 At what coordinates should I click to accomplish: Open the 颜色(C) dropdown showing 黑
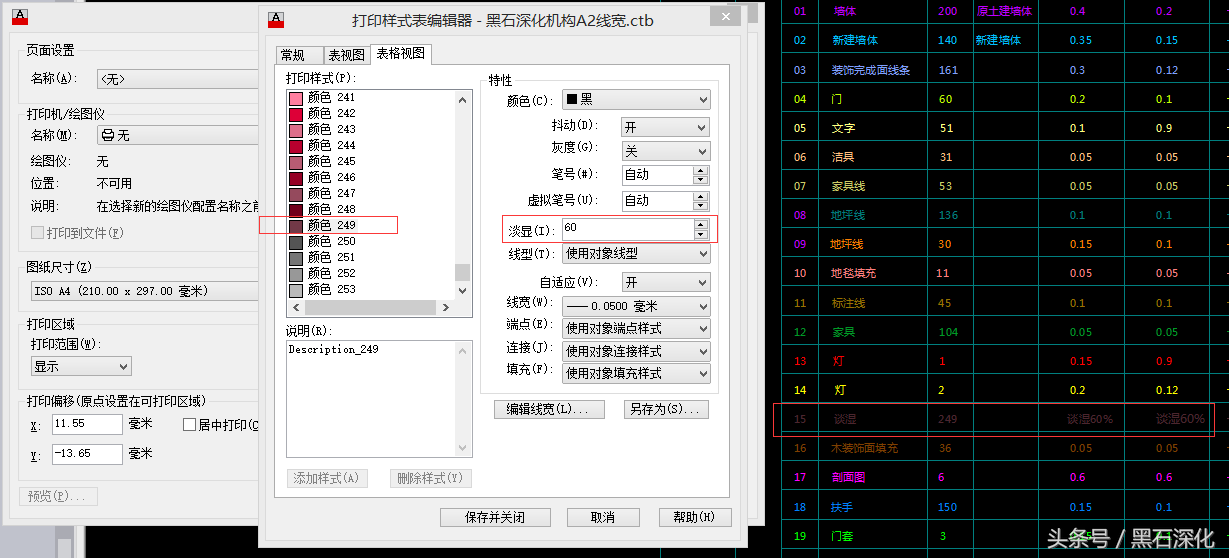636,99
